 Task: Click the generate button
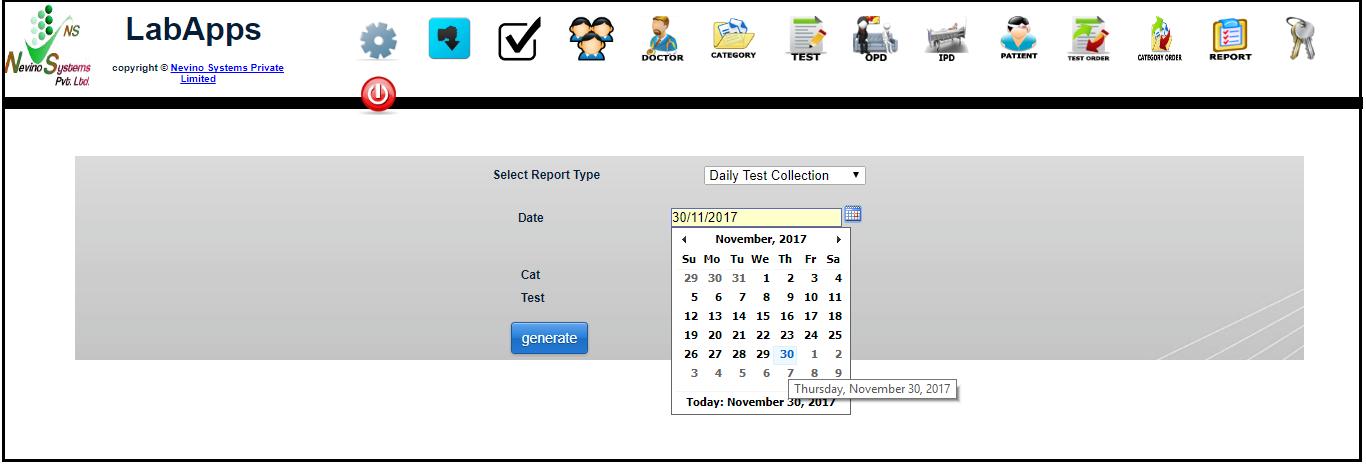[x=549, y=338]
